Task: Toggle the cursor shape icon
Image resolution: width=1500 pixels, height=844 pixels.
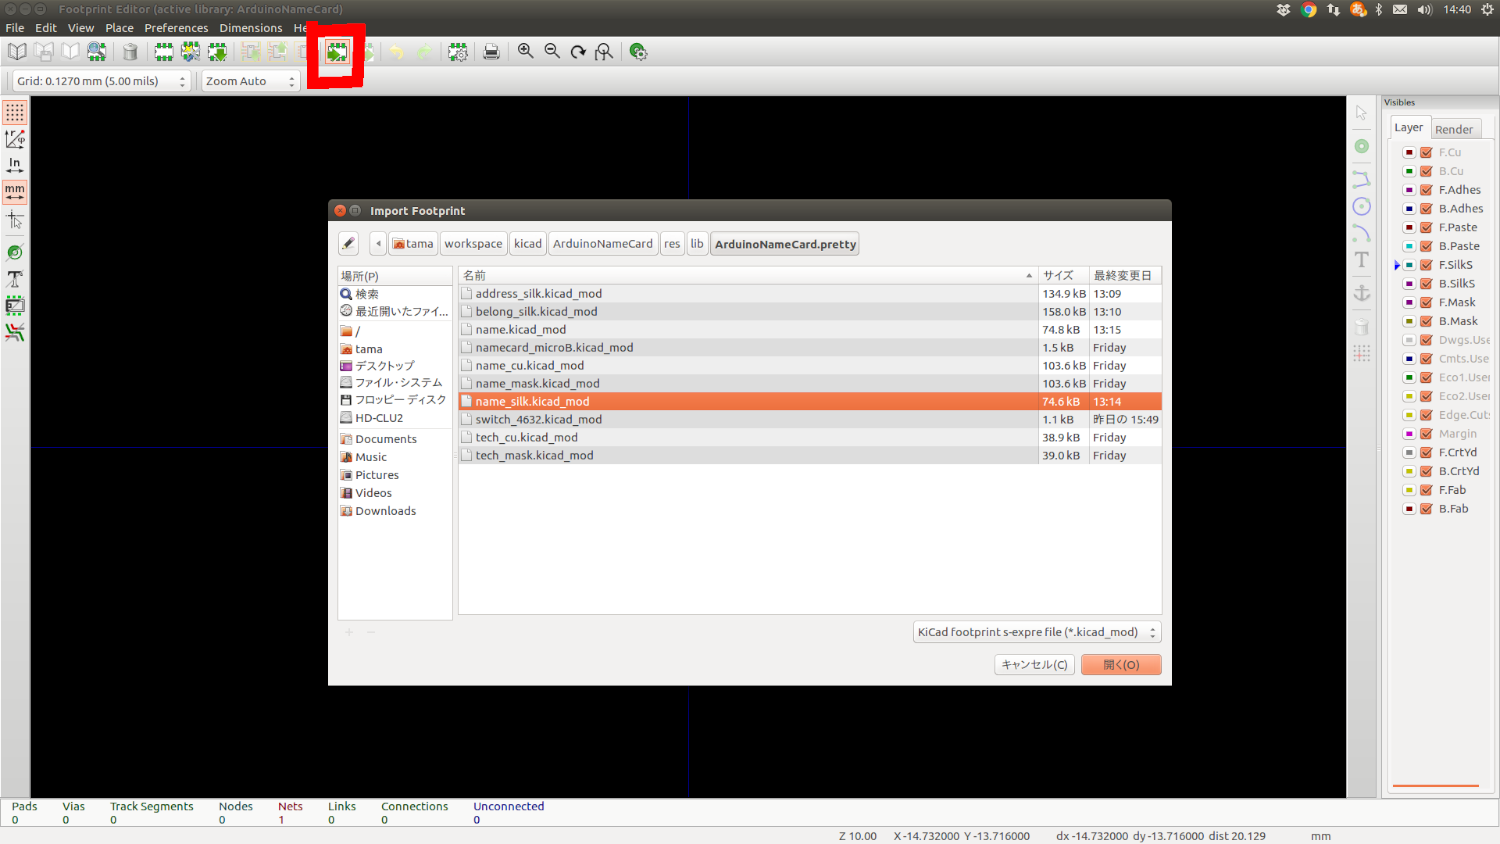Action: click(15, 219)
